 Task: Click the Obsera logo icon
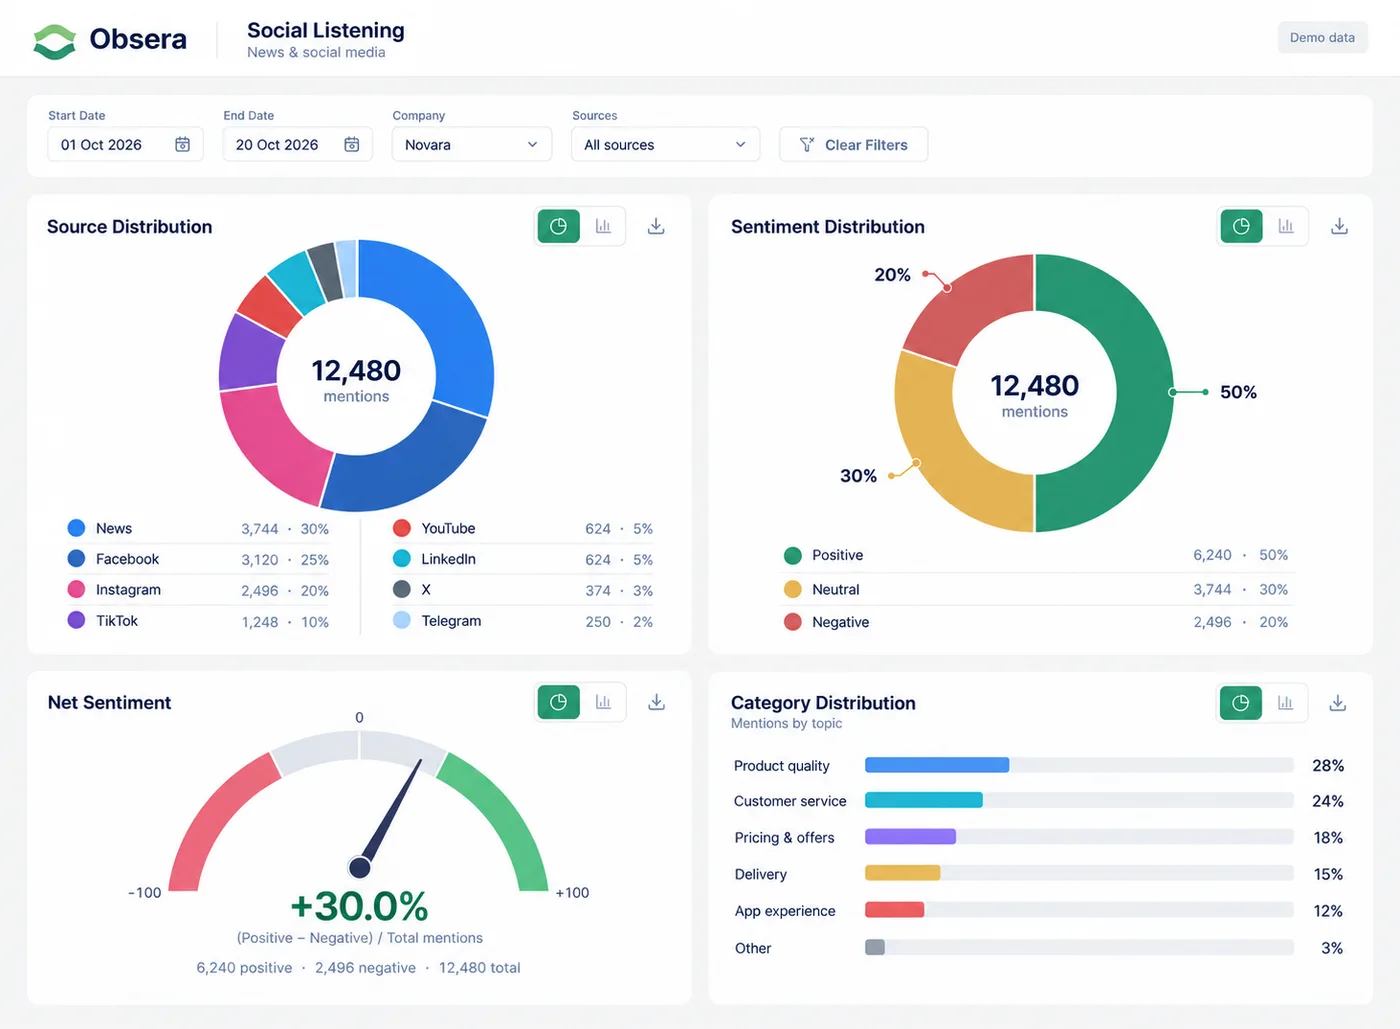tap(54, 41)
